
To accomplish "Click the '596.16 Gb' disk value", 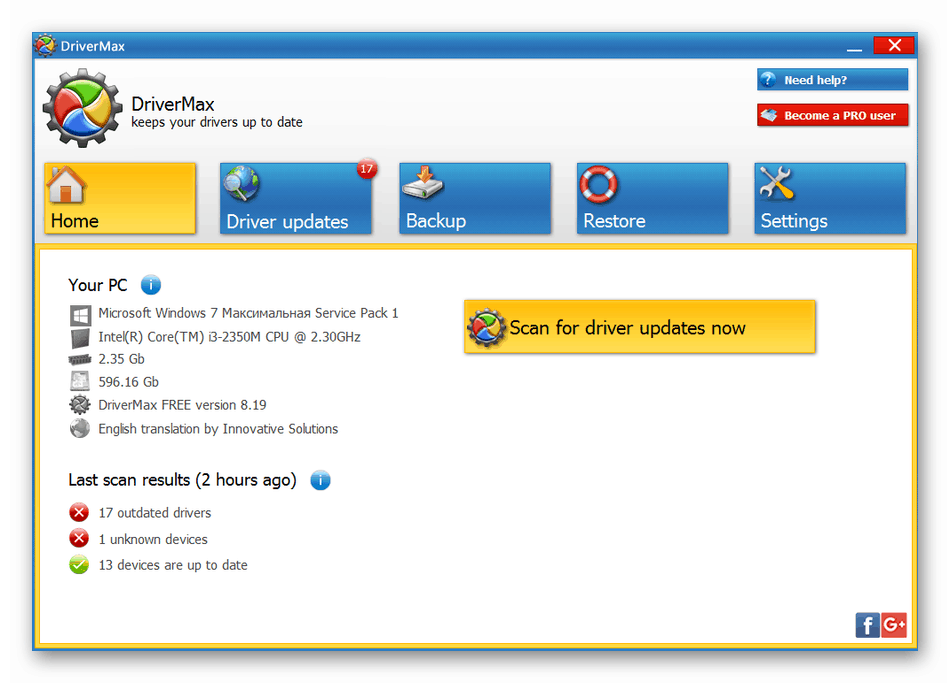I will click(x=128, y=382).
